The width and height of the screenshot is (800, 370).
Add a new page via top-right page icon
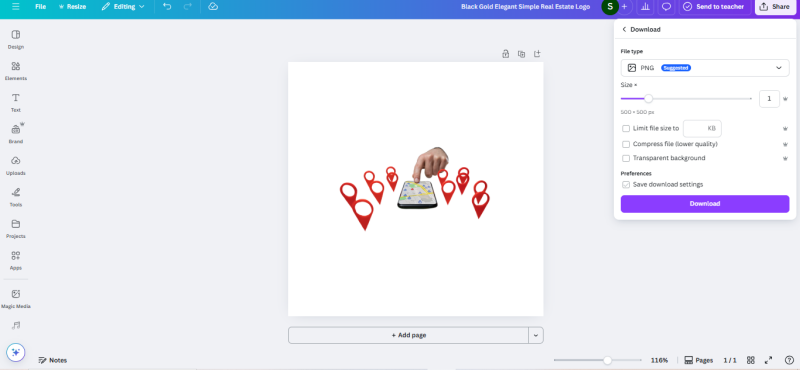point(537,54)
